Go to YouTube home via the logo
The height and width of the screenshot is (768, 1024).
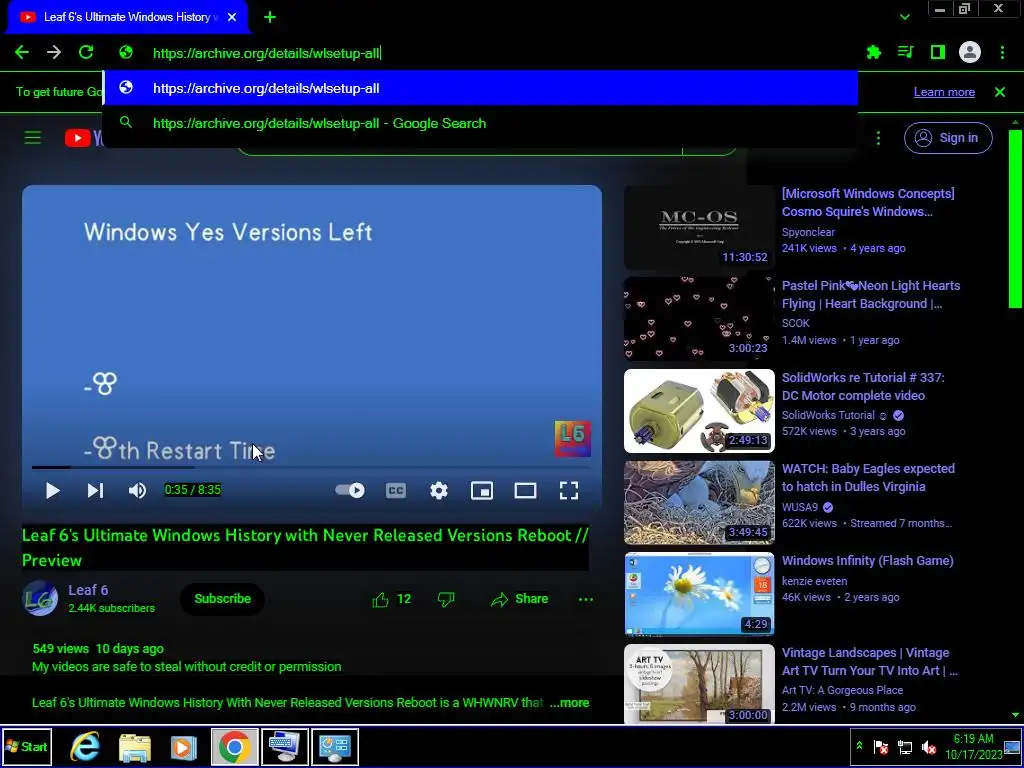click(84, 138)
